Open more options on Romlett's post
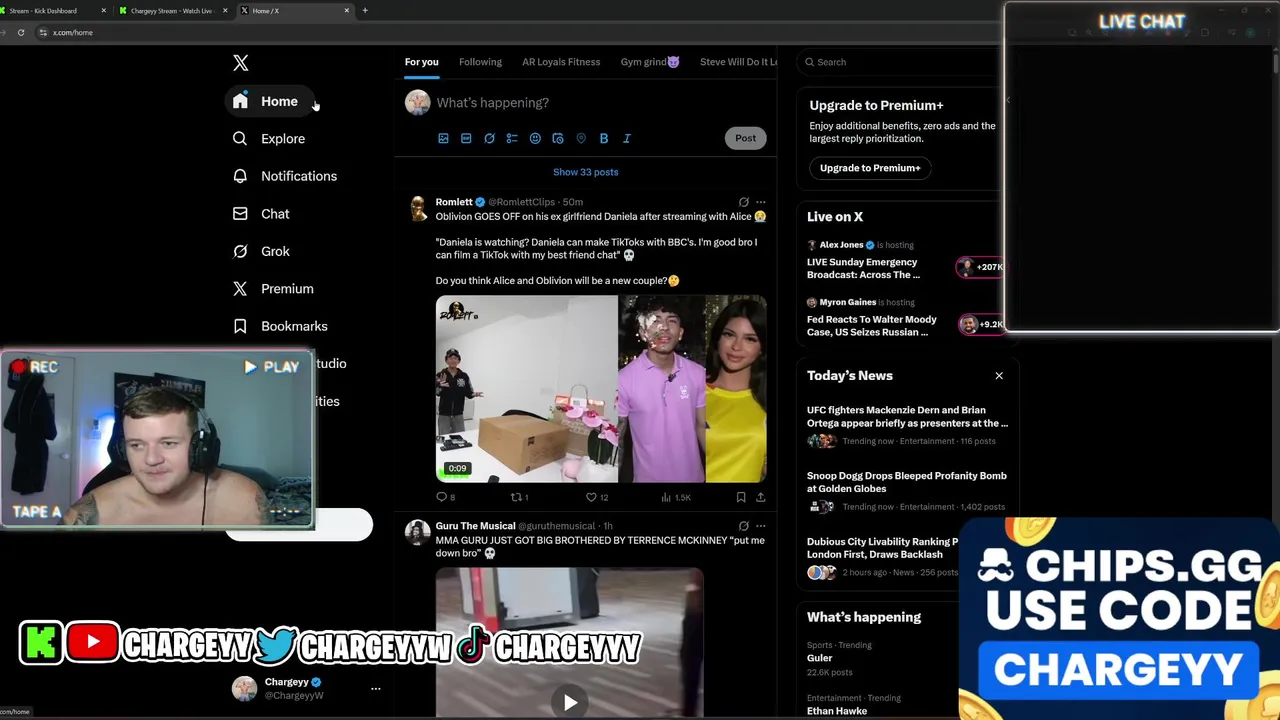Image resolution: width=1280 pixels, height=720 pixels. point(760,202)
